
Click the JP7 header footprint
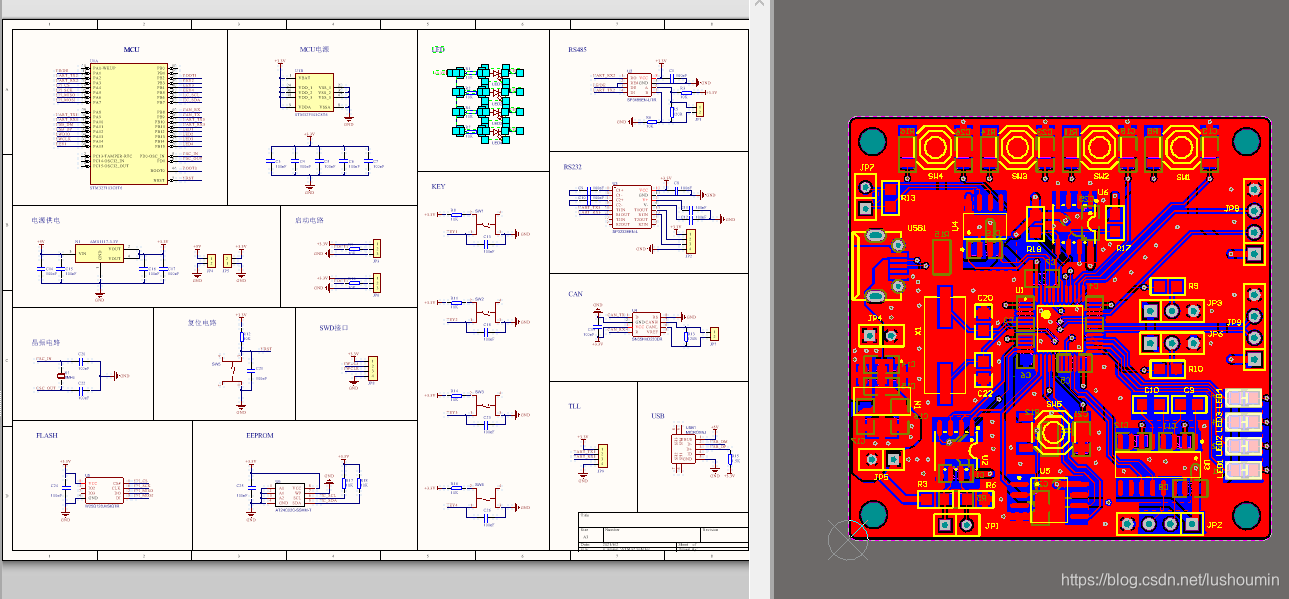click(865, 197)
